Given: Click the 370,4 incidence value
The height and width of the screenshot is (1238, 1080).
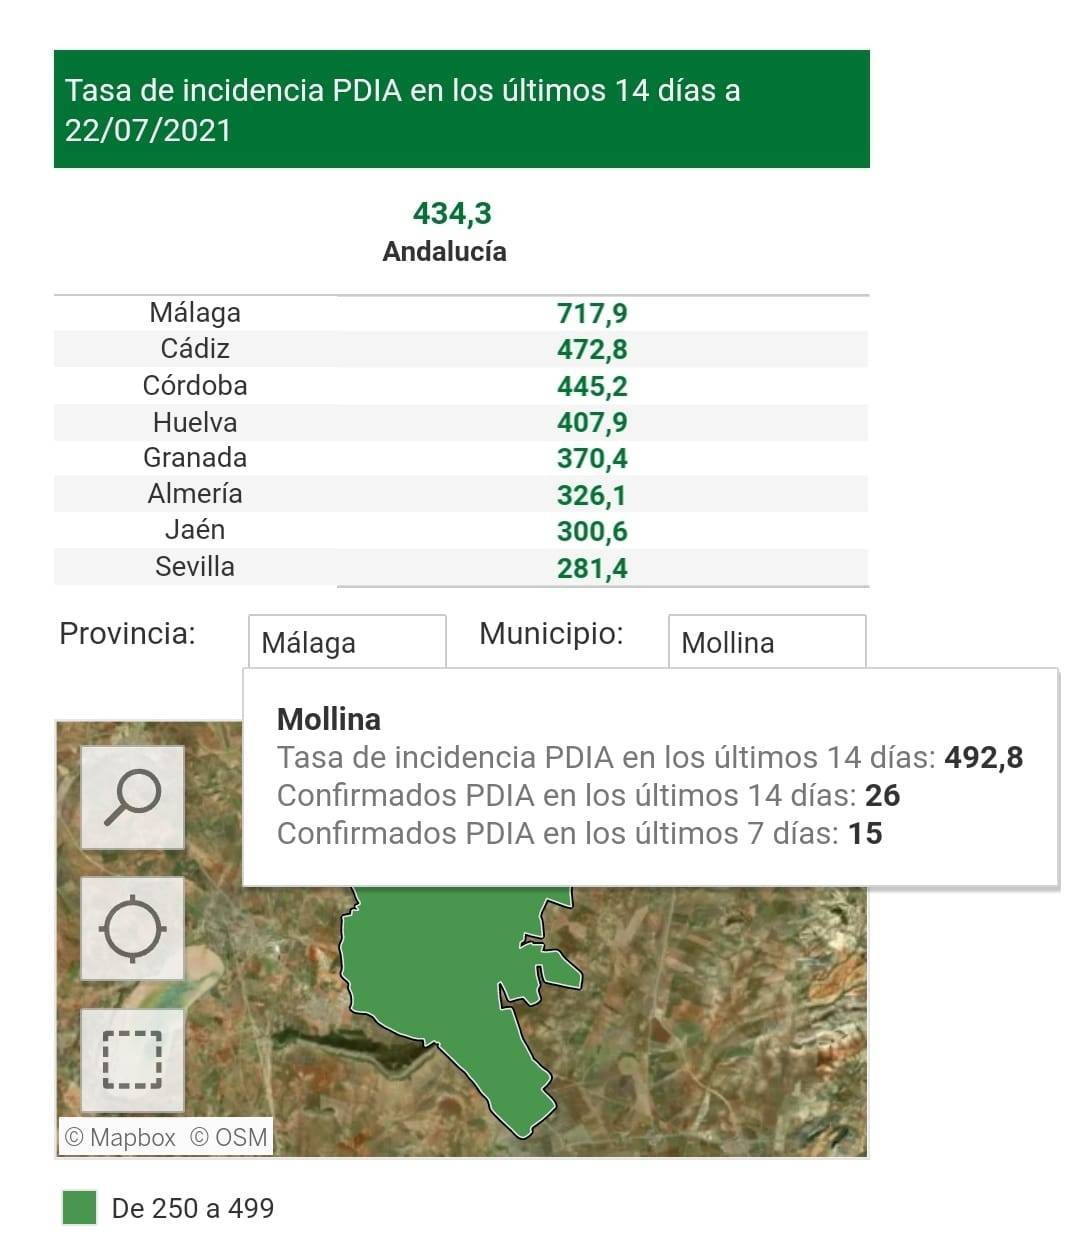Looking at the screenshot, I should 592,459.
